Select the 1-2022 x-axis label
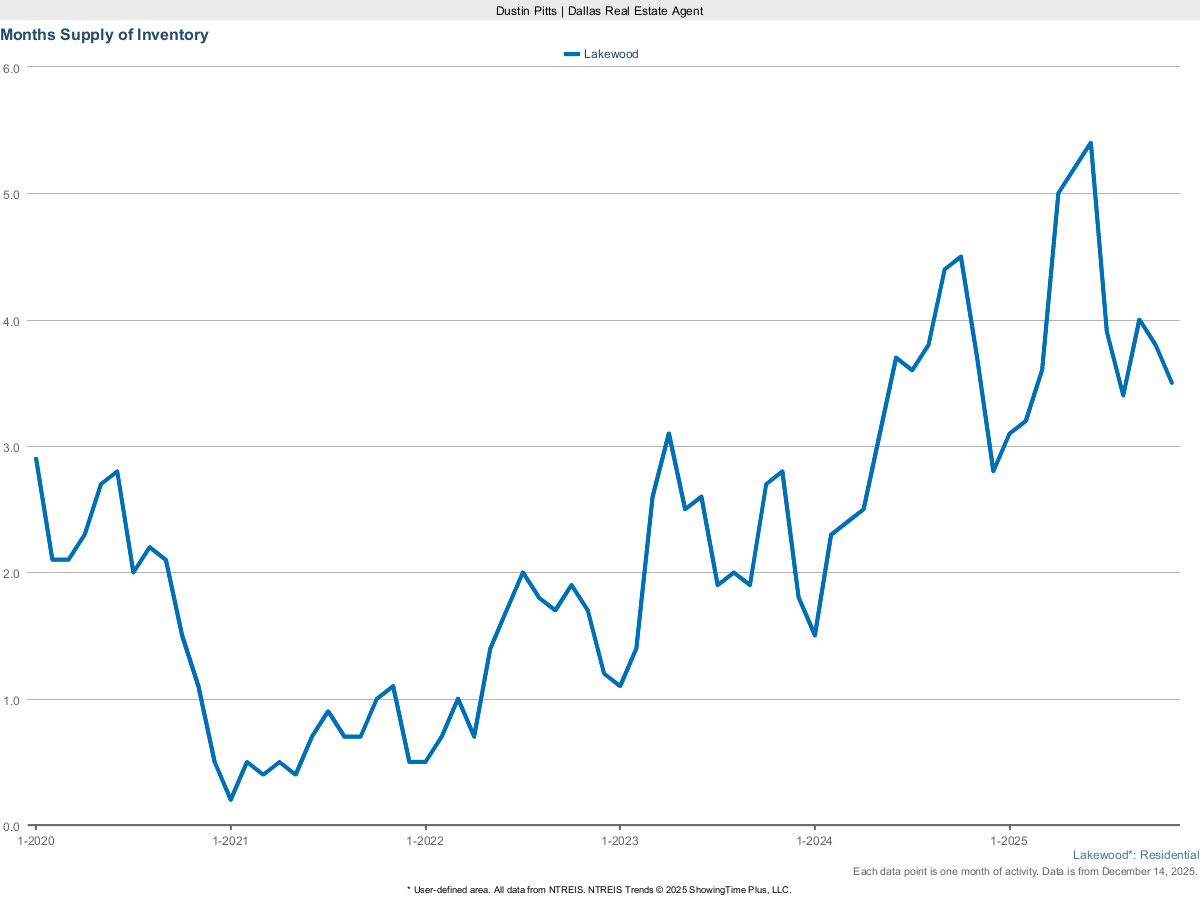This screenshot has height=900, width=1200. pos(425,841)
